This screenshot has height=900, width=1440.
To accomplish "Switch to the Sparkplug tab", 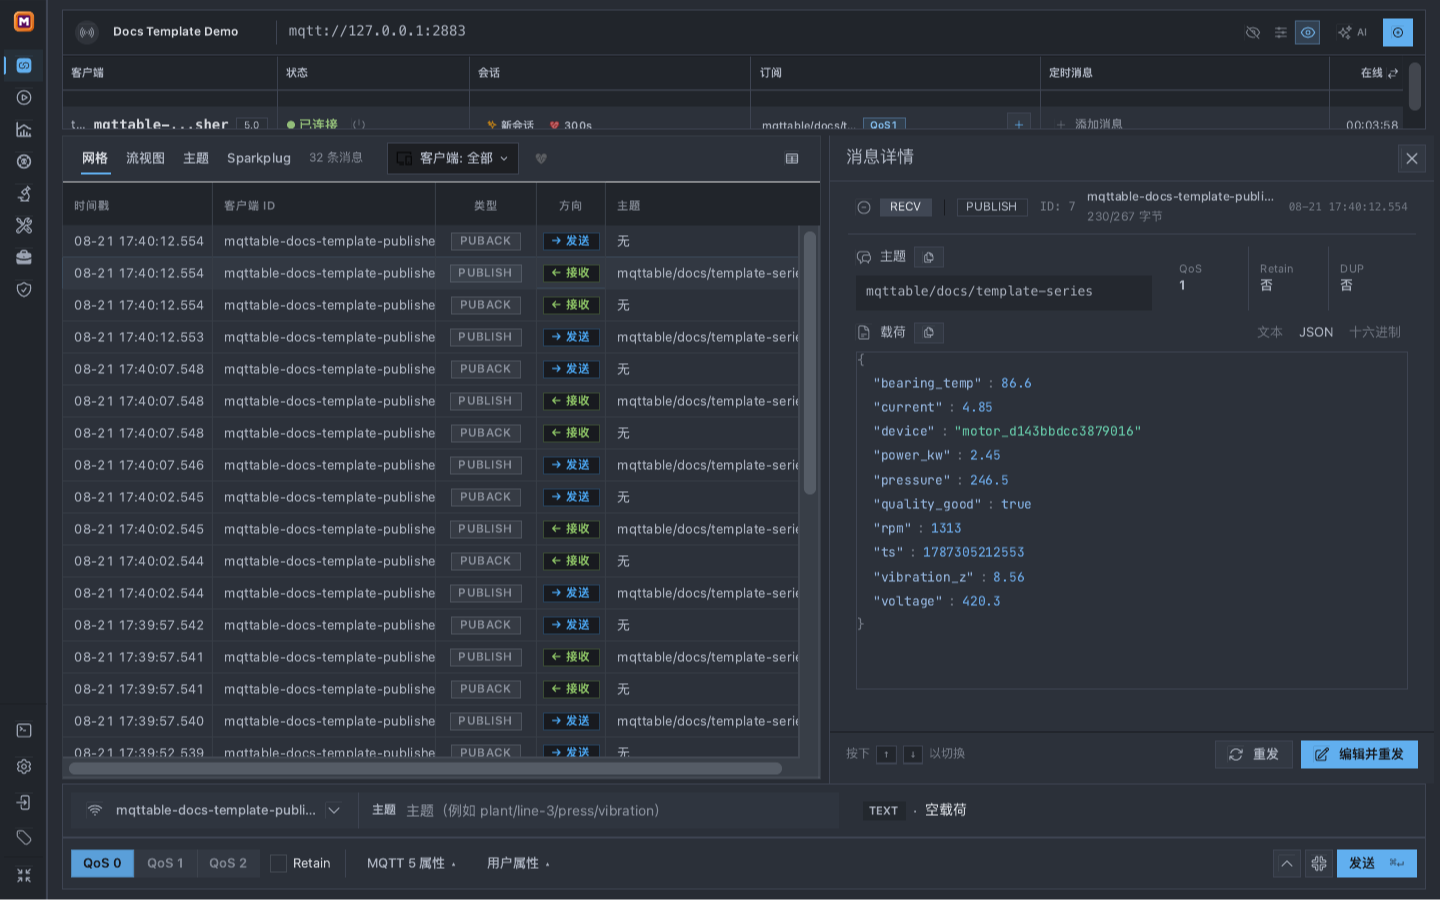I will (x=259, y=158).
